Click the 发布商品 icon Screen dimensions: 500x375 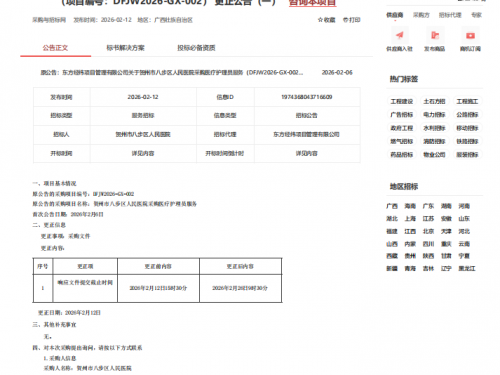click(x=435, y=35)
